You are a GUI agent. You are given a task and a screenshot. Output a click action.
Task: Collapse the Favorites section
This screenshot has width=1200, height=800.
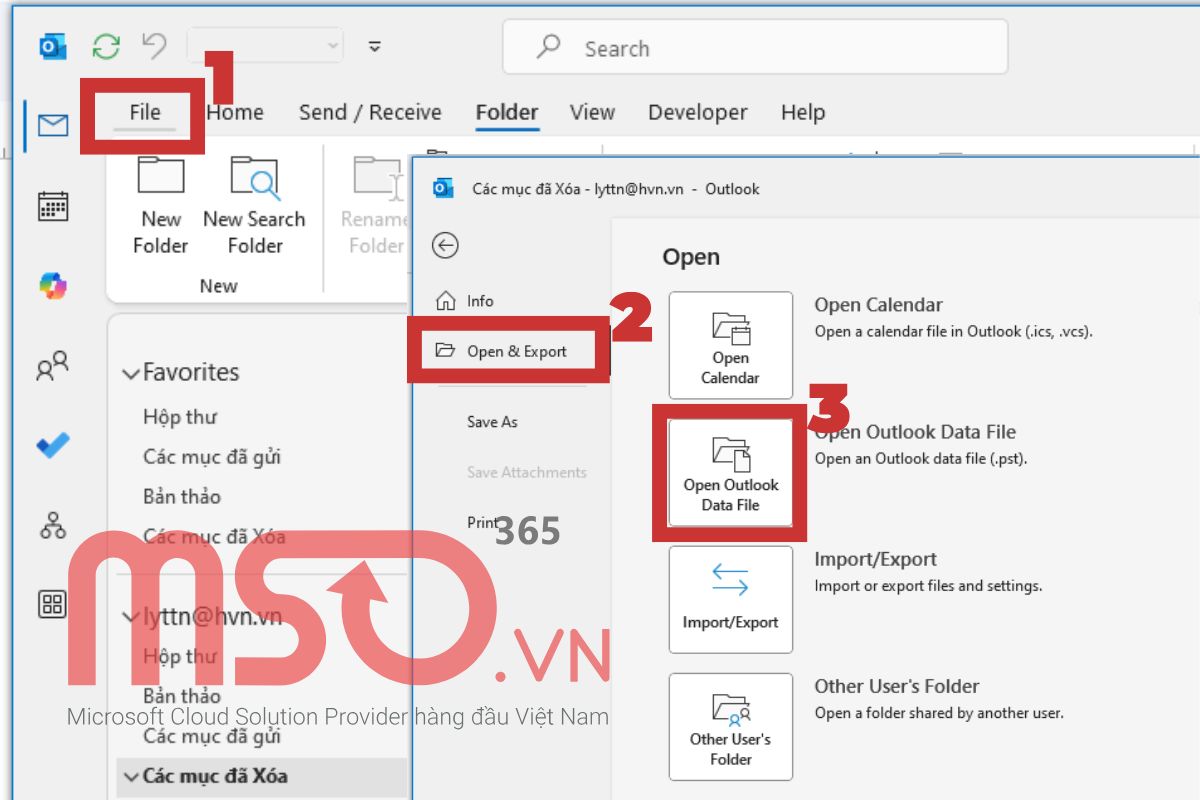130,374
